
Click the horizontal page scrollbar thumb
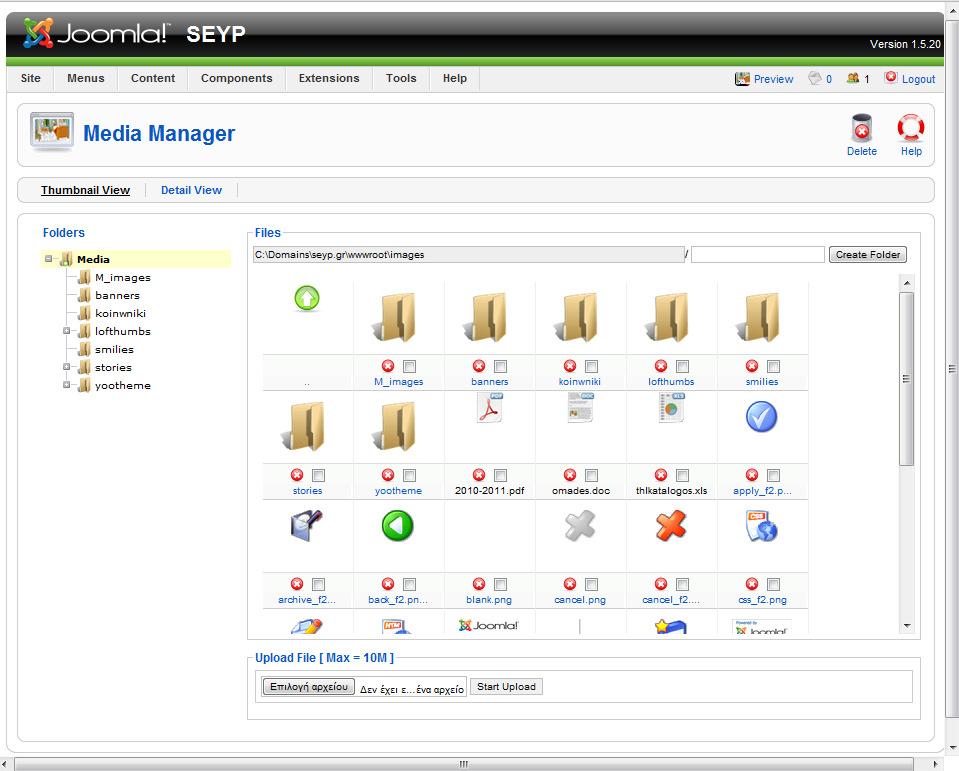464,764
